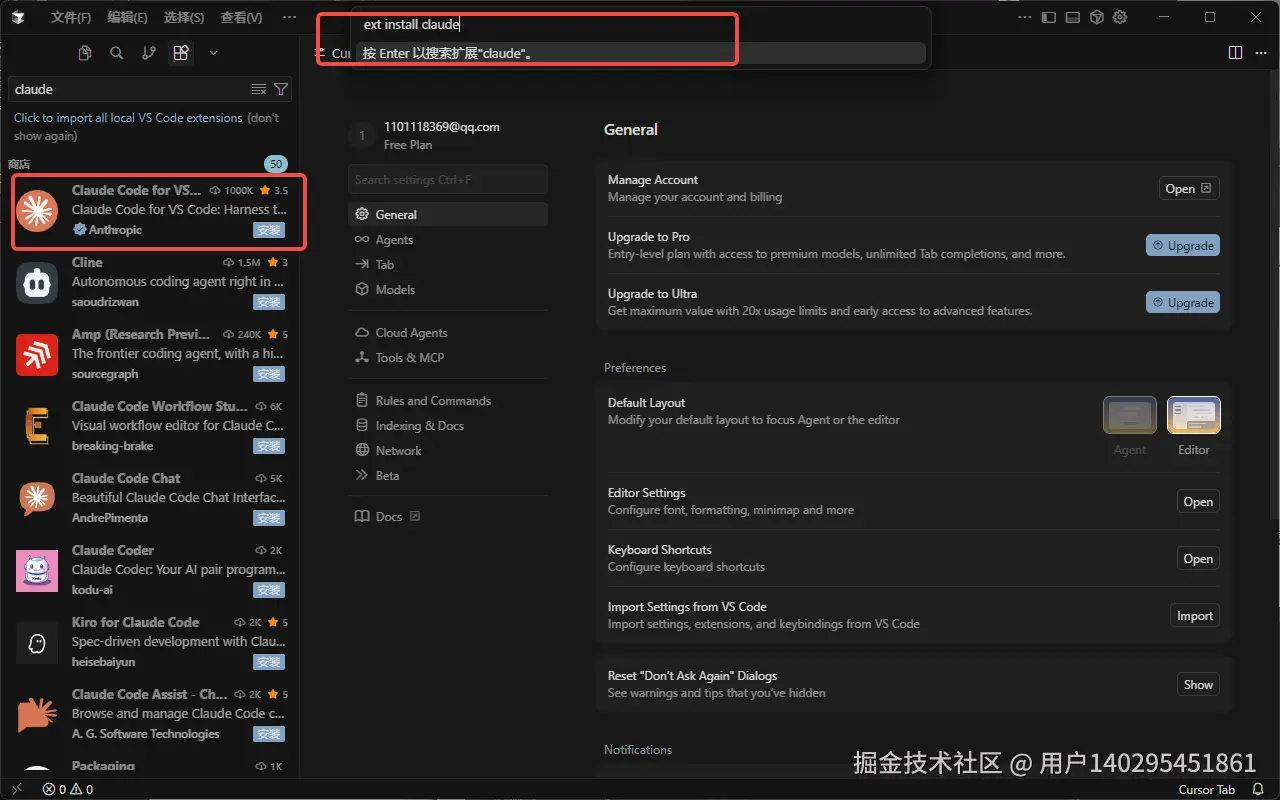Install Claude Code Chat by AndrePimenta
Viewport: 1280px width, 800px height.
click(x=269, y=518)
